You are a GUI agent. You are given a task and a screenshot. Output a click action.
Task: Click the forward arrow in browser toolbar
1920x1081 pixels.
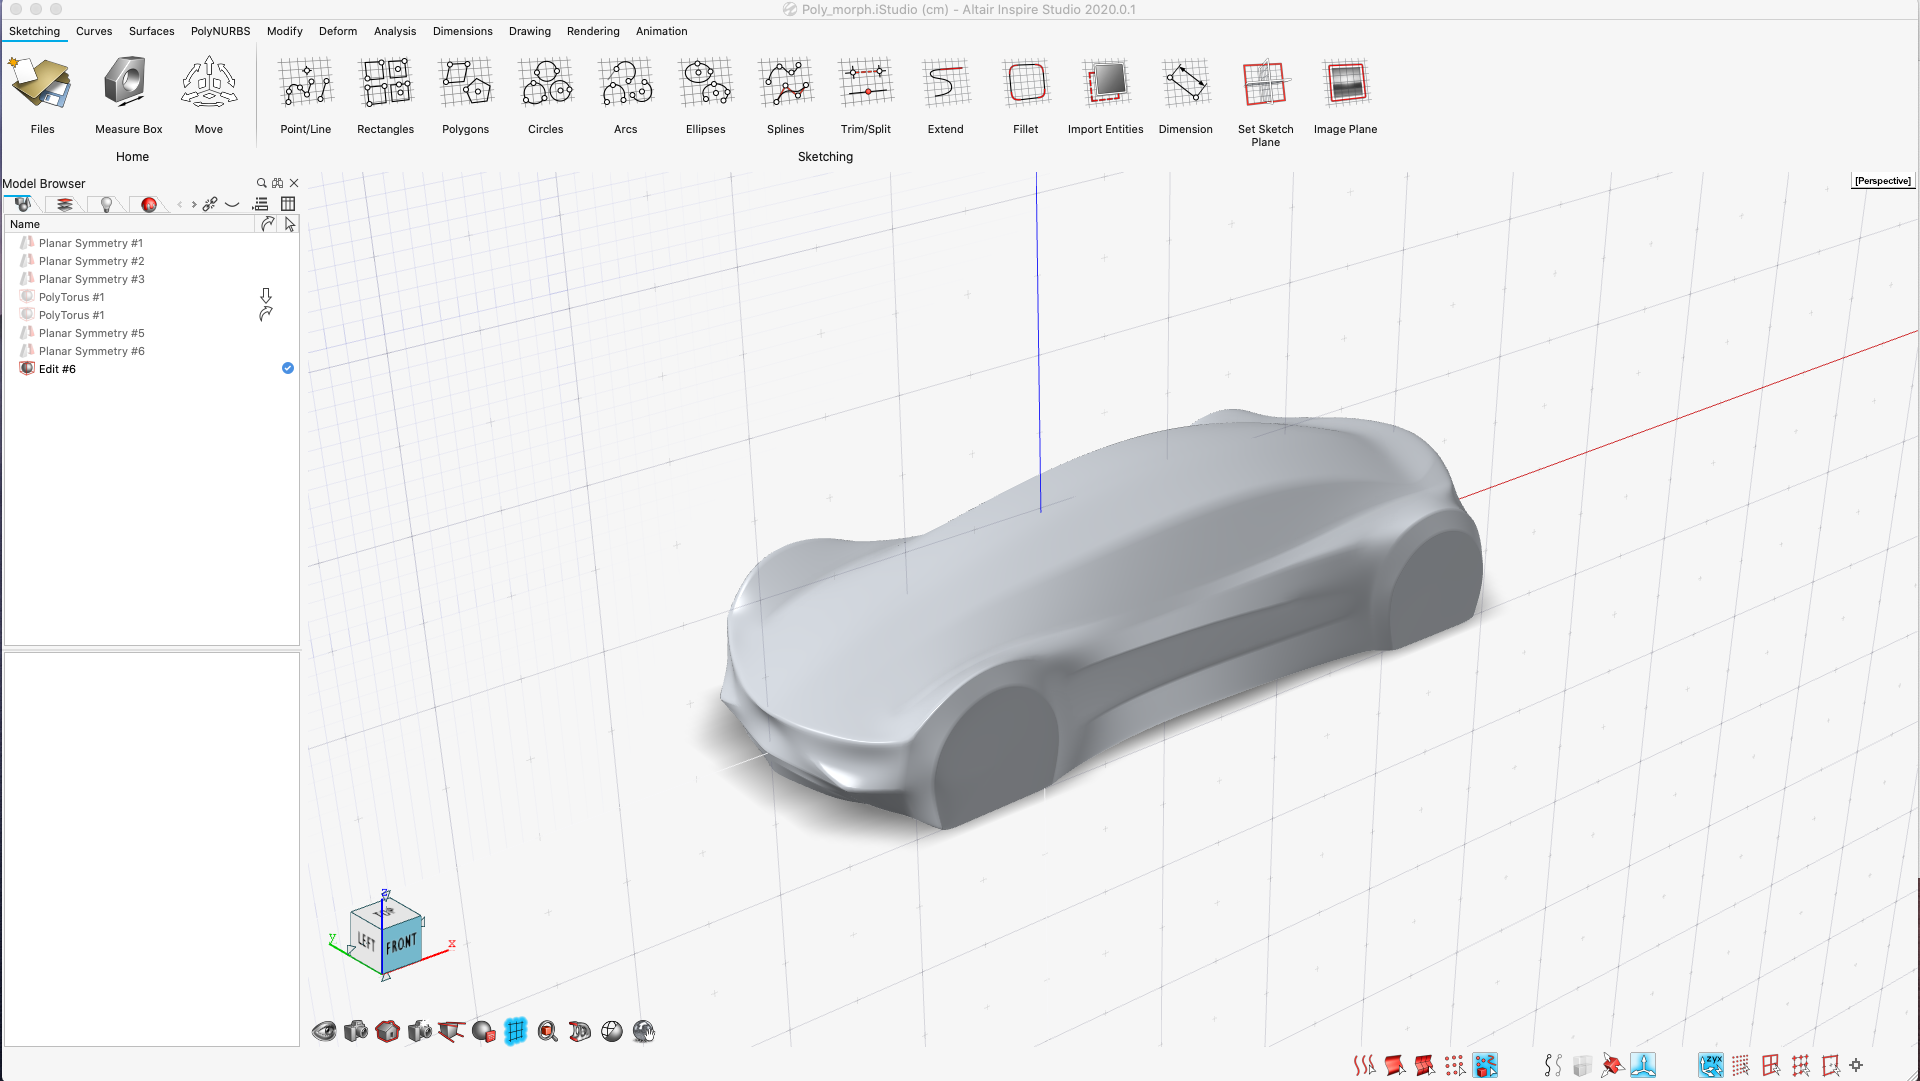(194, 204)
